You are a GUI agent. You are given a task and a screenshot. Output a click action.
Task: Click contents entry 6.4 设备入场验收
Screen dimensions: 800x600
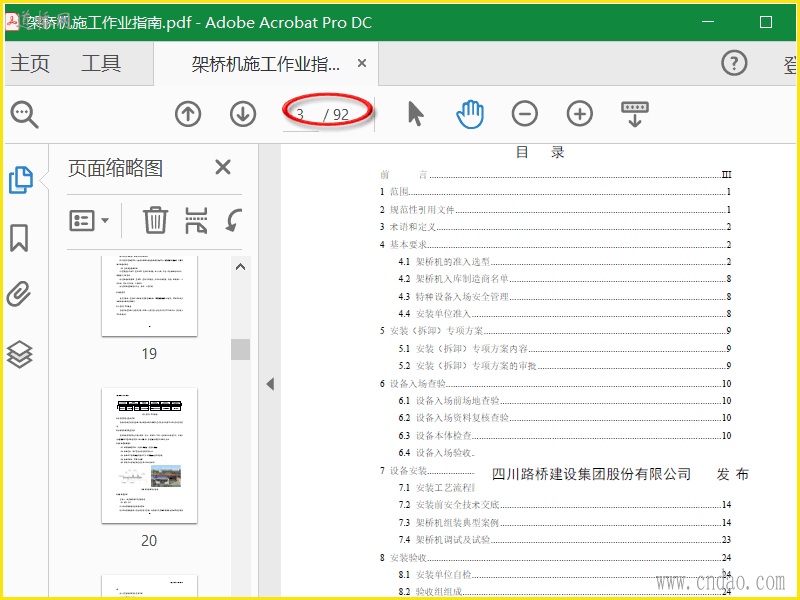437,453
